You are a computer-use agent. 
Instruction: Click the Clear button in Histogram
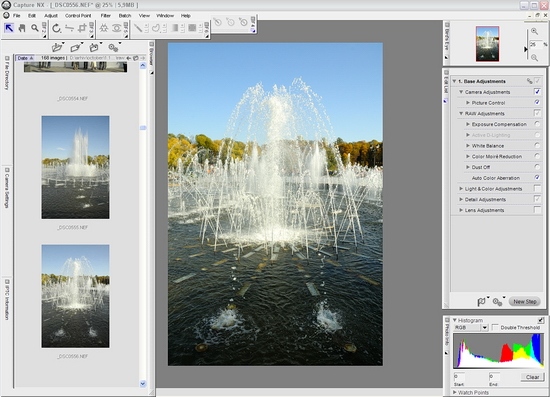tap(532, 377)
